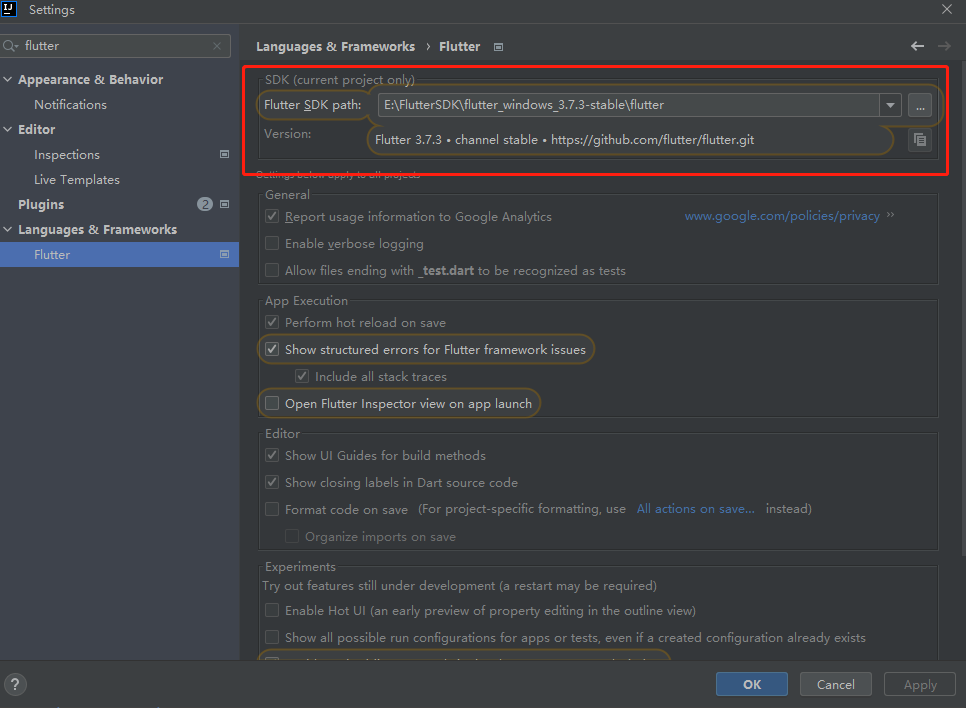Image resolution: width=966 pixels, height=708 pixels.
Task: Check Open Flutter Inspector view on app launch
Action: click(x=271, y=402)
